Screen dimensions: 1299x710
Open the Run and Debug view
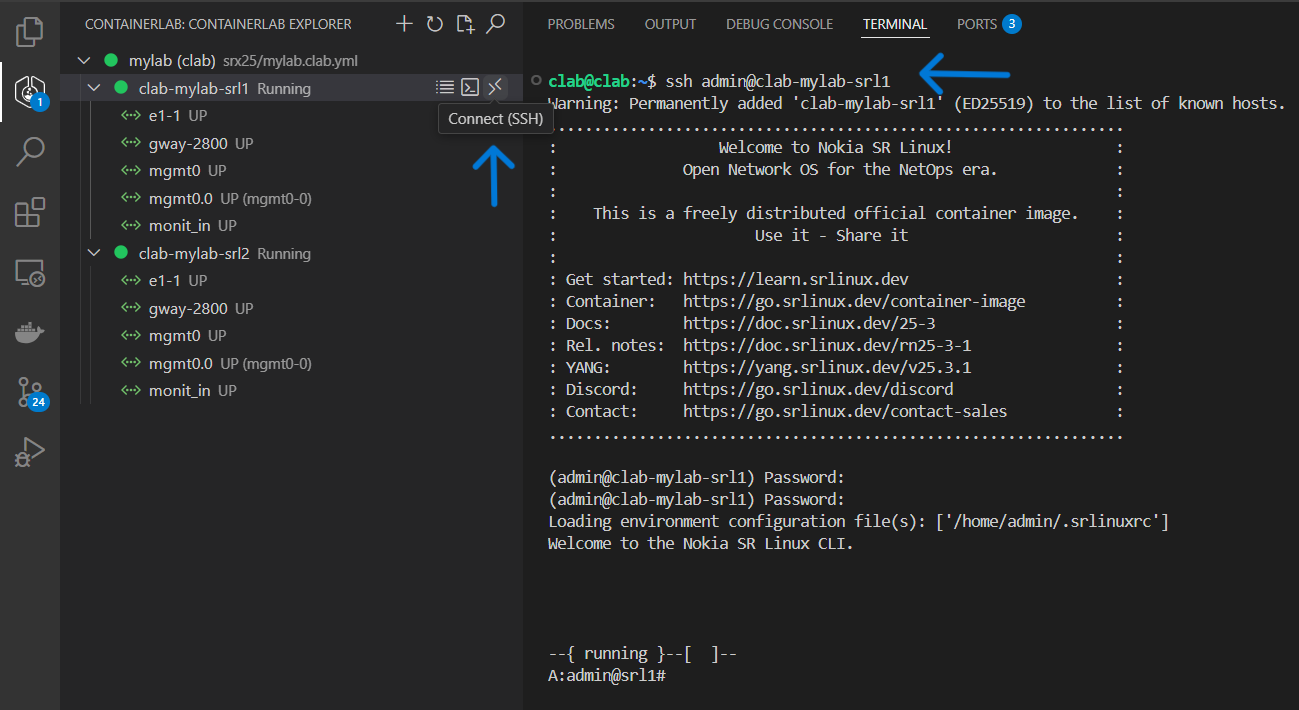click(30, 453)
